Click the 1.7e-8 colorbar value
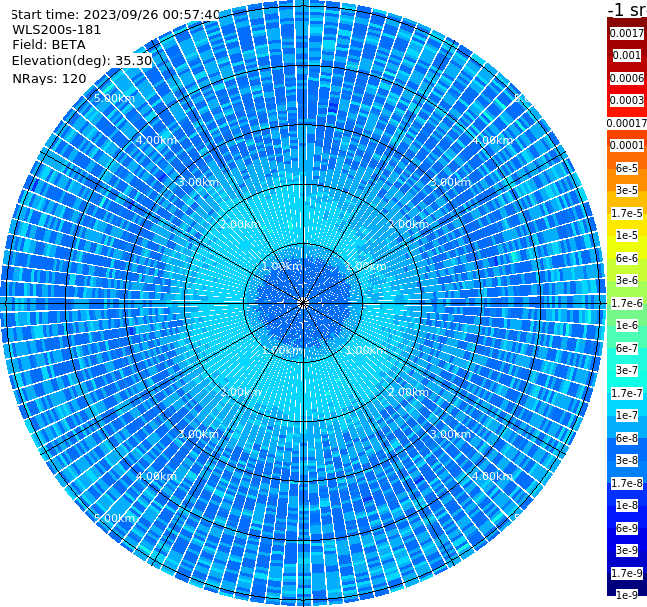 coord(627,483)
